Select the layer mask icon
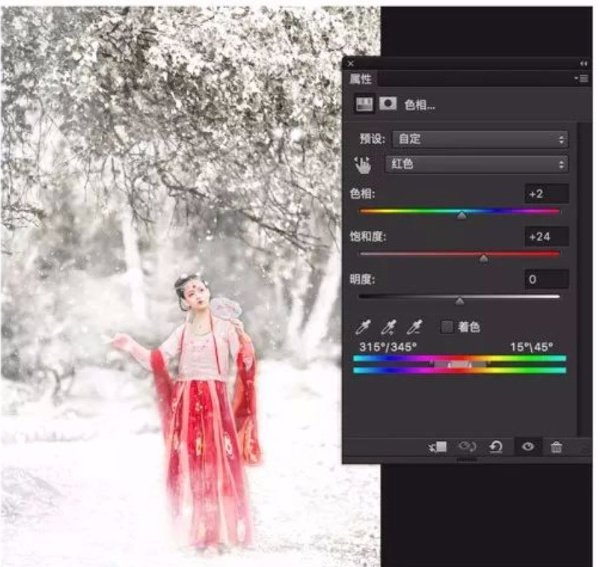This screenshot has height=567, width=600. coord(387,104)
